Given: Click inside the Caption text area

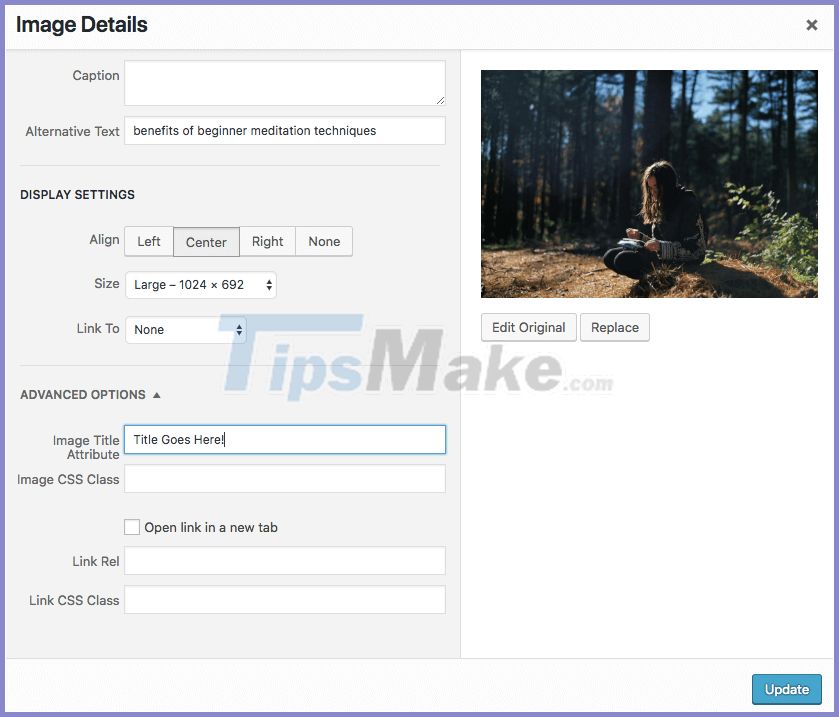Looking at the screenshot, I should (284, 82).
